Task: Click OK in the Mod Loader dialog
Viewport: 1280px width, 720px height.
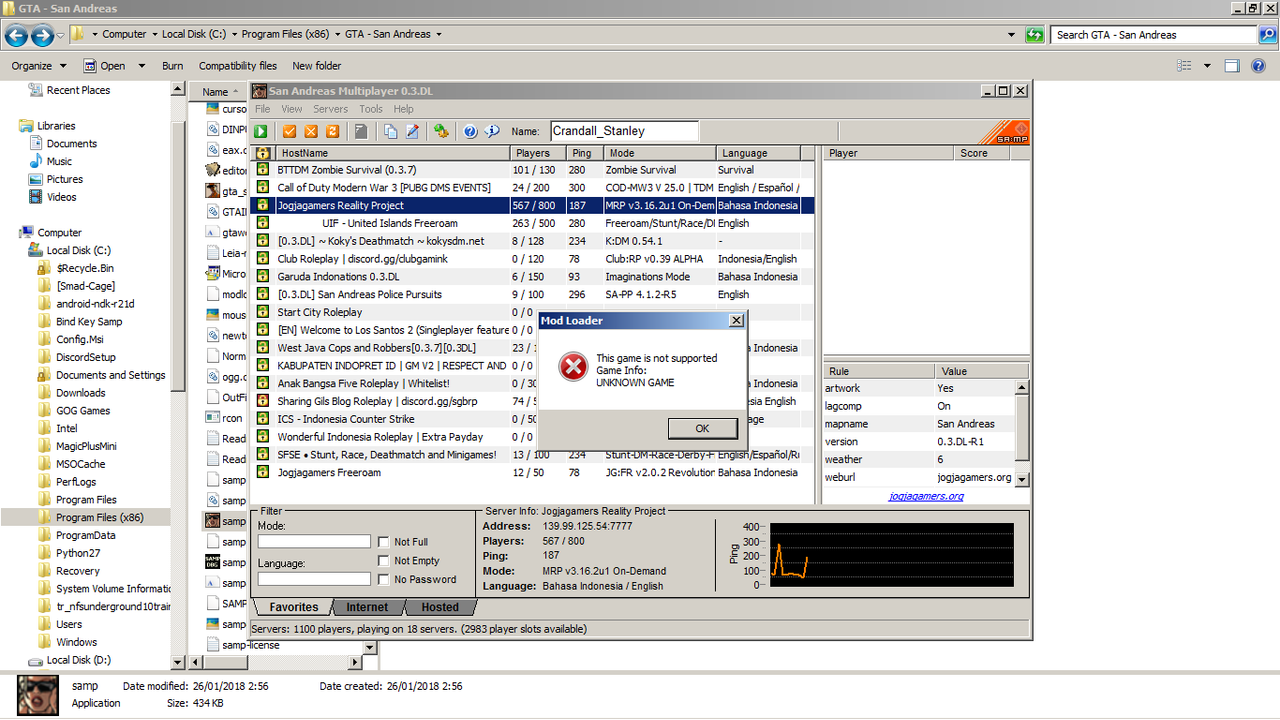Action: coord(702,428)
